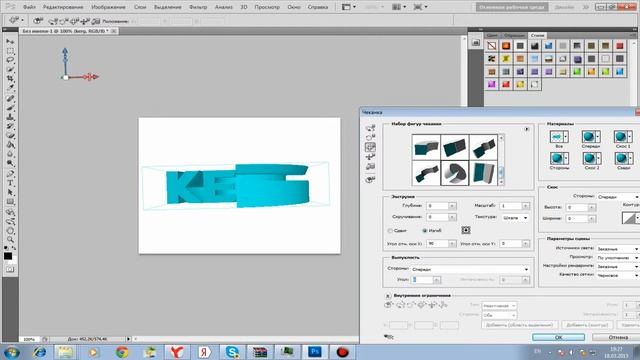
Task: Click Roll mesh tool in Чеканка dialog
Action: [370, 137]
